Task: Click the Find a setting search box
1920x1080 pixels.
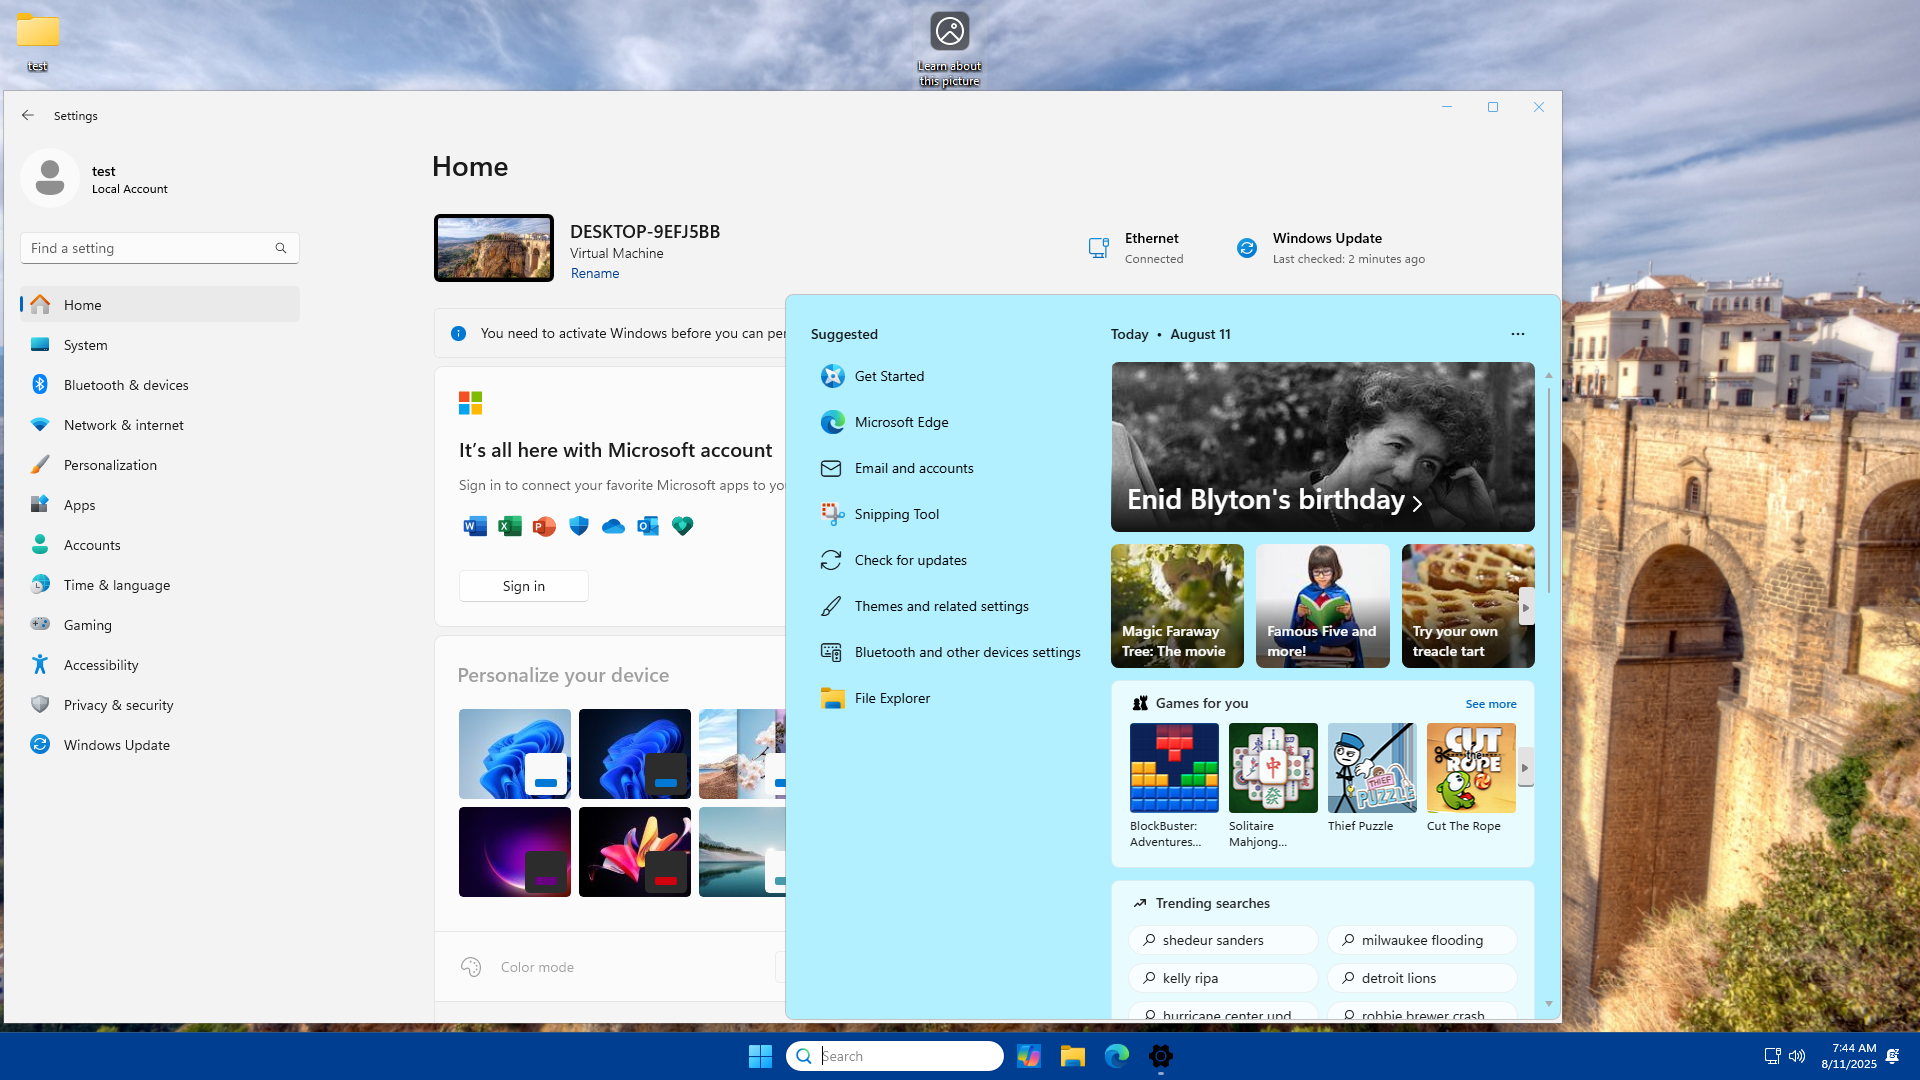Action: click(160, 248)
